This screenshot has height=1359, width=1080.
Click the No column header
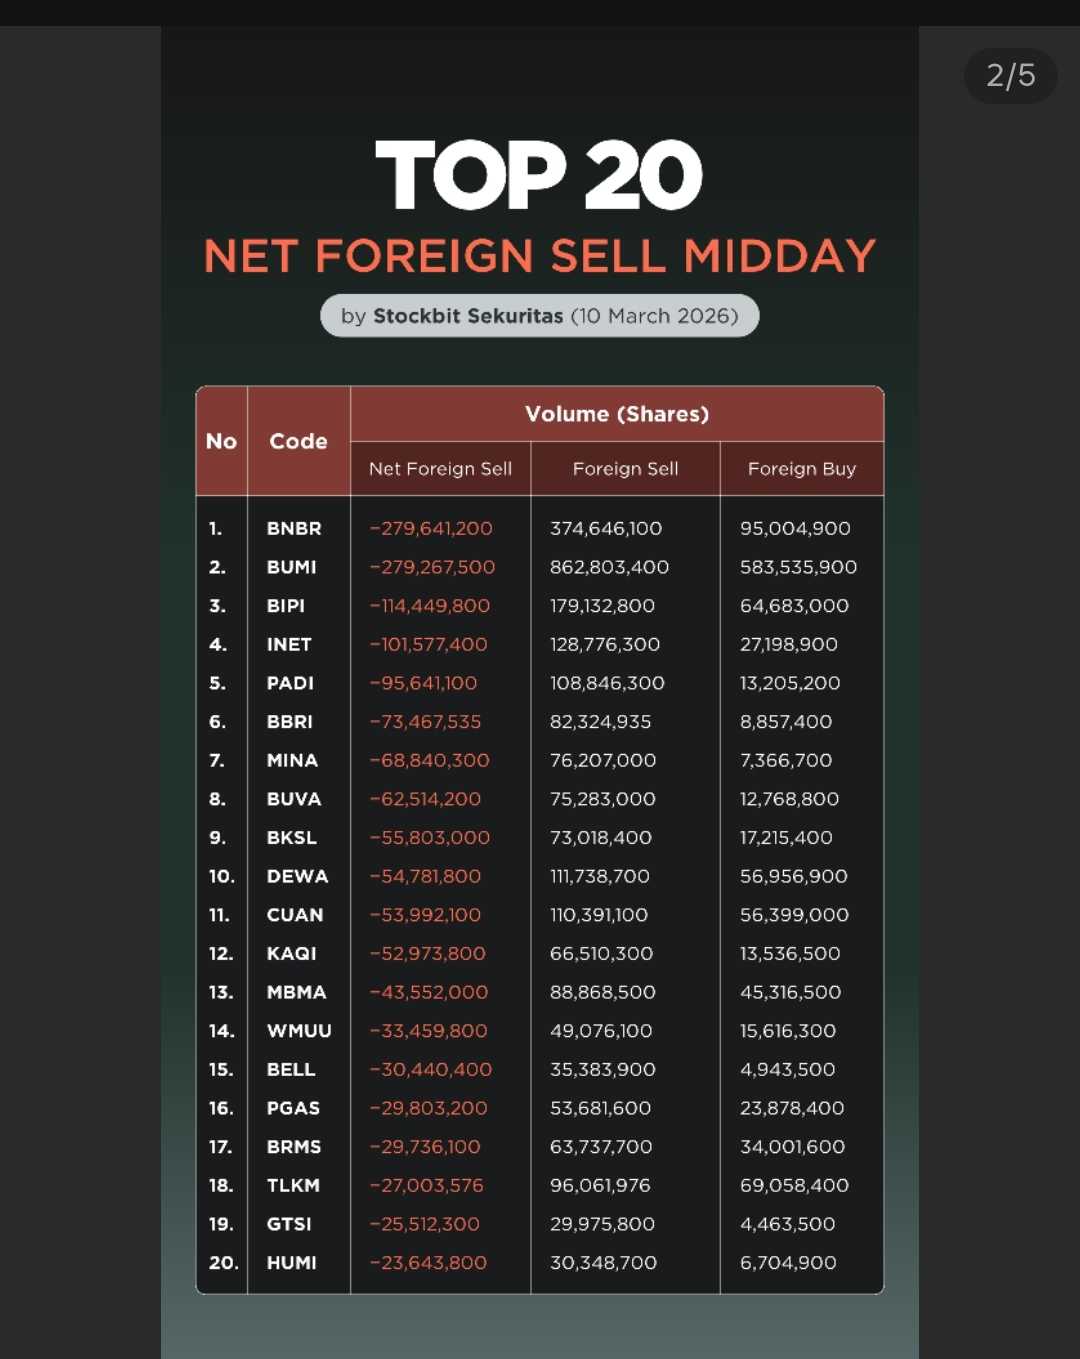coord(221,441)
